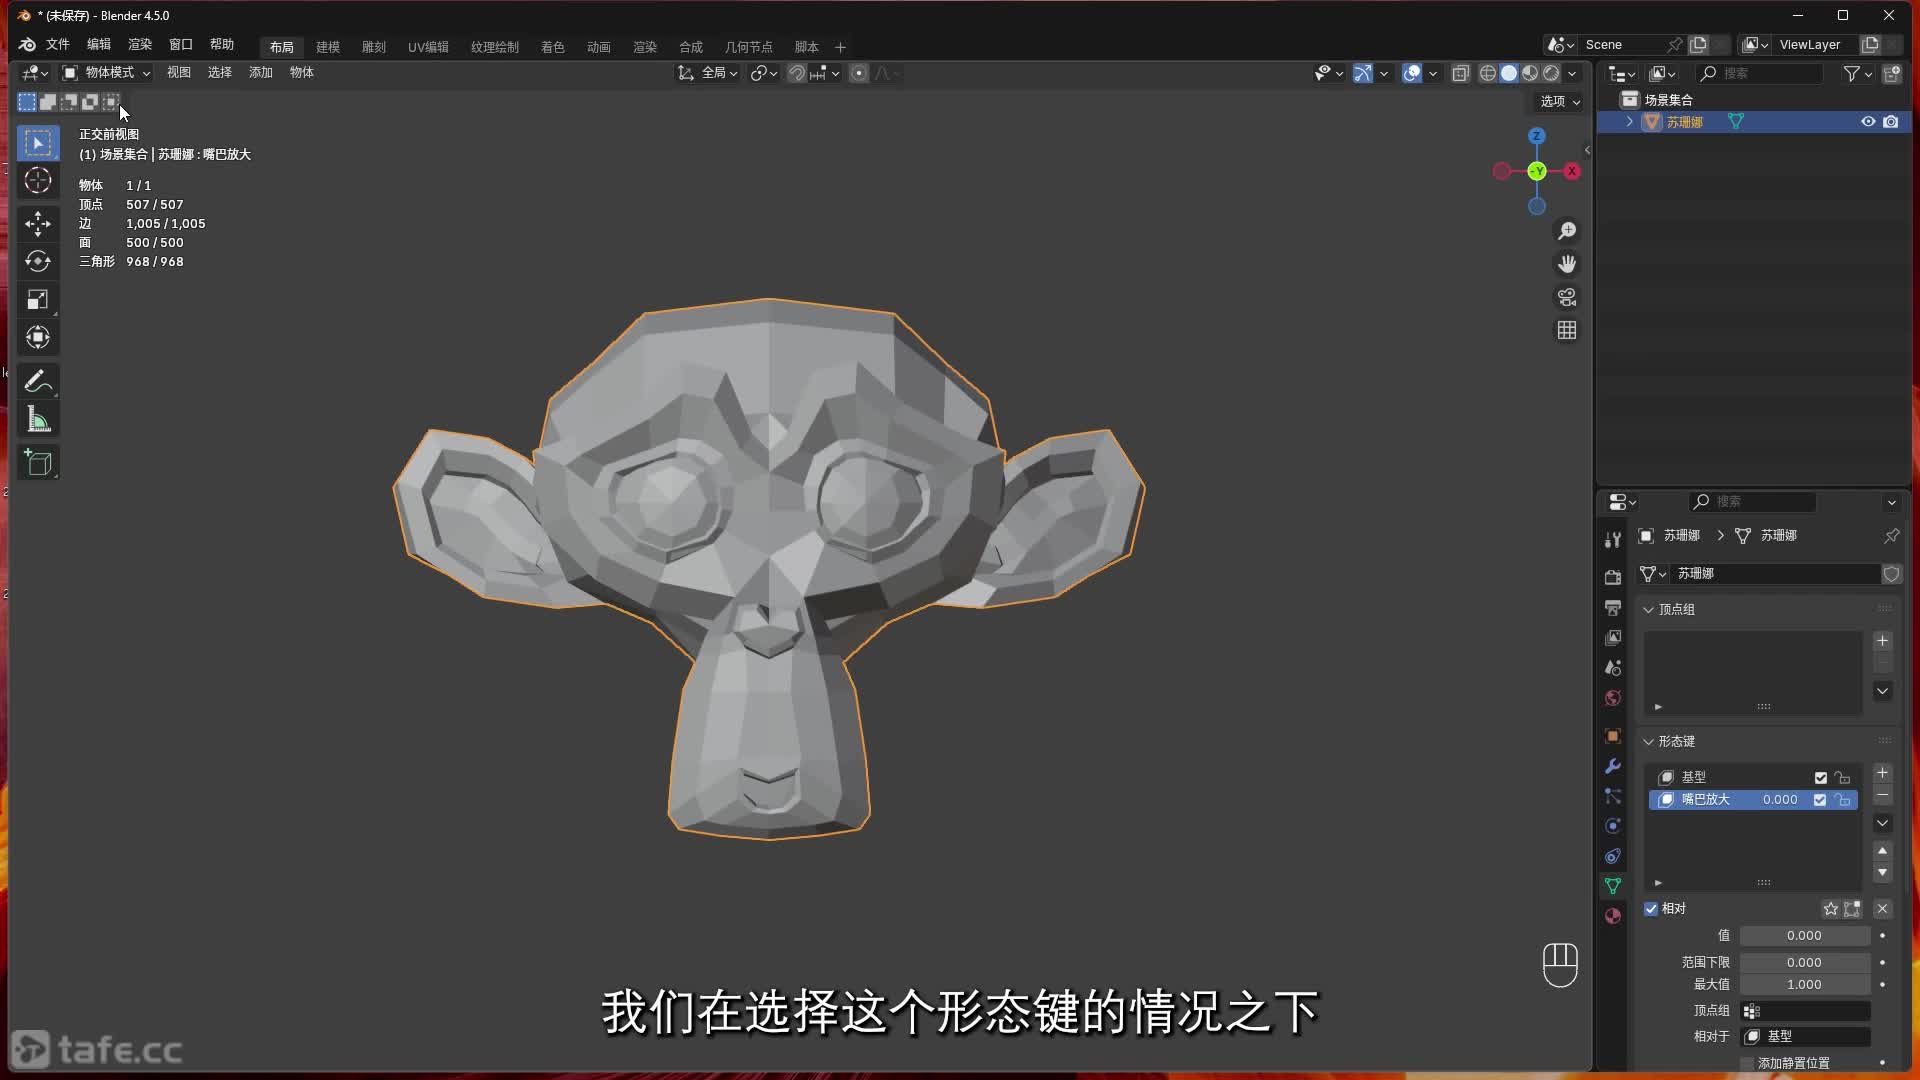Viewport: 1920px width, 1080px height.
Task: Collapse the 形态键 panel
Action: [x=1648, y=742]
